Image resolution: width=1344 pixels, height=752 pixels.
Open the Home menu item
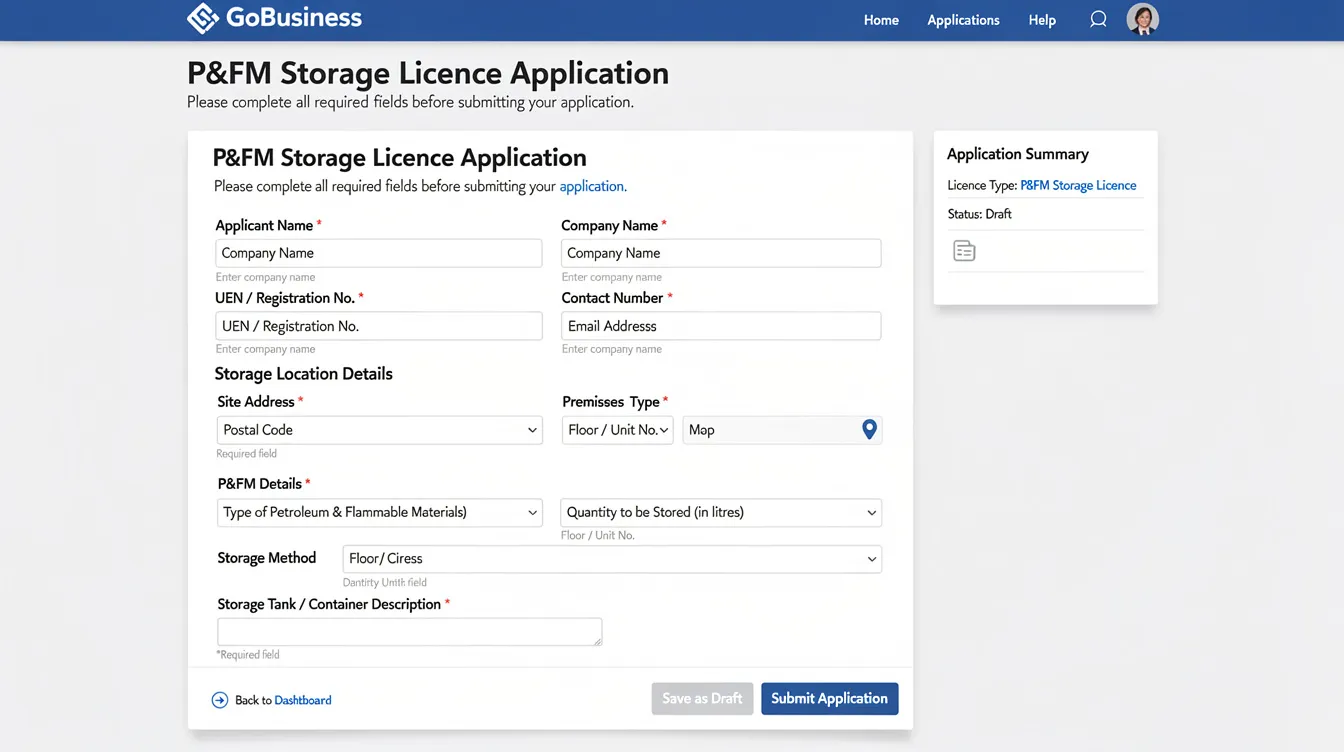(881, 20)
